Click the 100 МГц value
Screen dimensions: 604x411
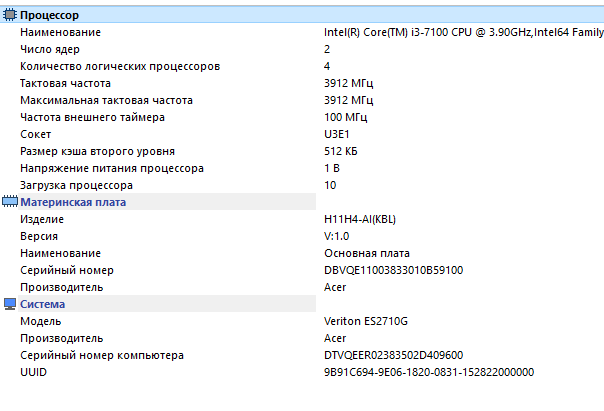click(x=346, y=117)
